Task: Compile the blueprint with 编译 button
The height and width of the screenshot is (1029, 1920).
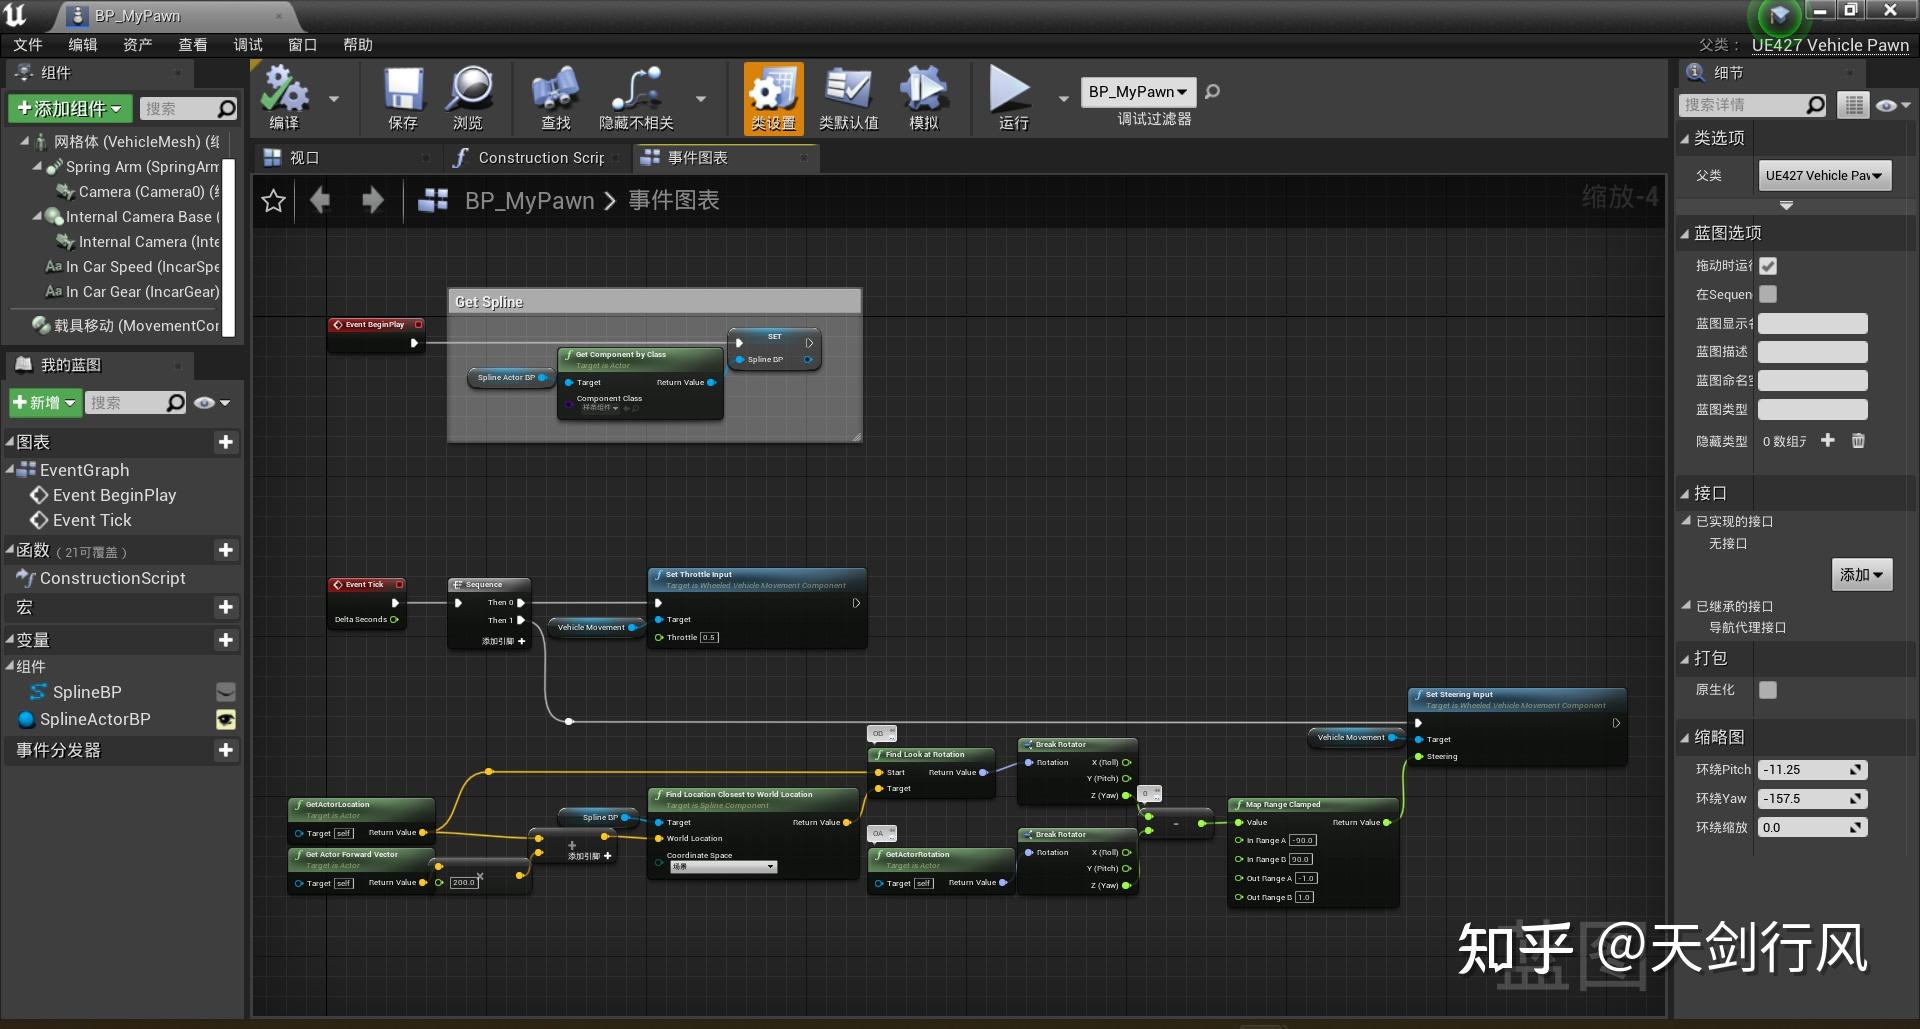Action: click(x=285, y=97)
